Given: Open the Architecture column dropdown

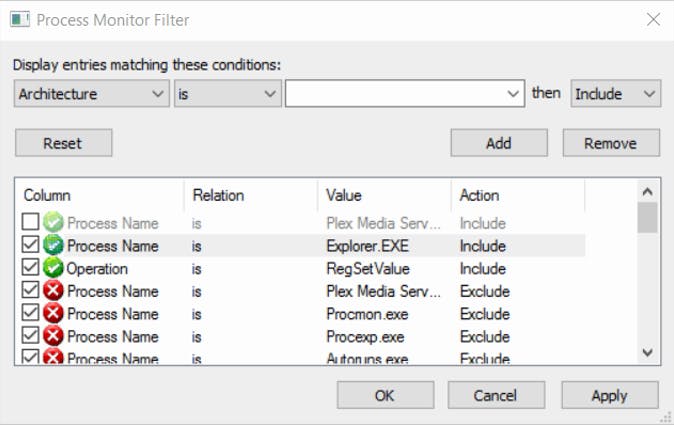Looking at the screenshot, I should click(92, 94).
